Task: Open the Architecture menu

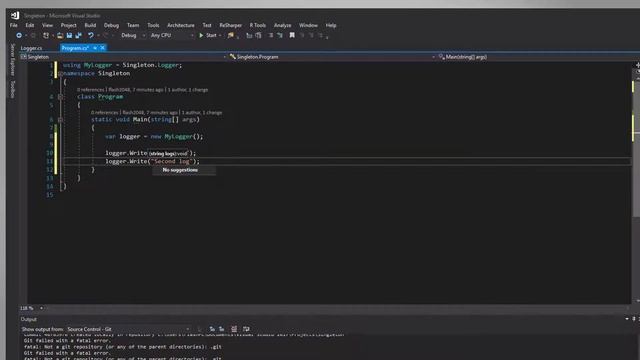Action: point(181,25)
